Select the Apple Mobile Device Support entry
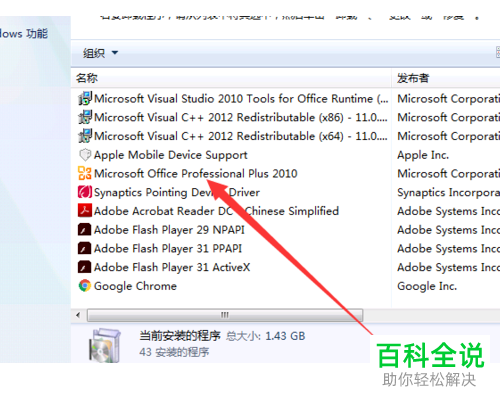500x400 pixels. pos(171,155)
